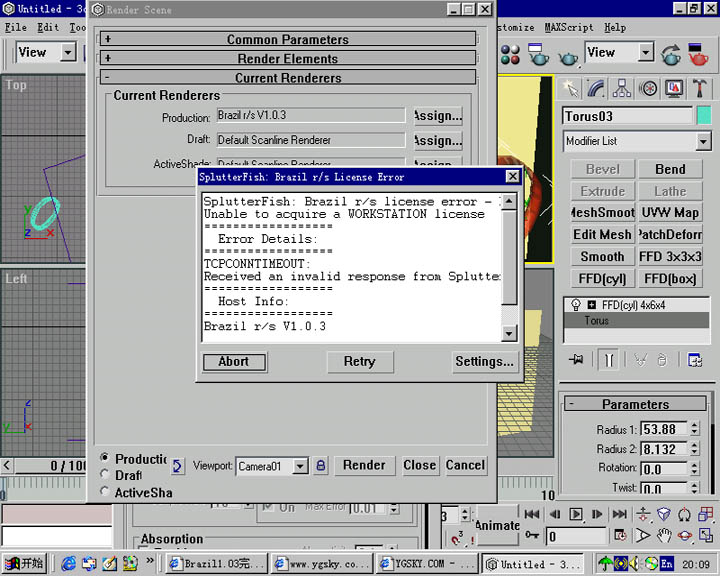Screen dimensions: 720x576
Task: Click Abort in license error dialog
Action: [234, 362]
